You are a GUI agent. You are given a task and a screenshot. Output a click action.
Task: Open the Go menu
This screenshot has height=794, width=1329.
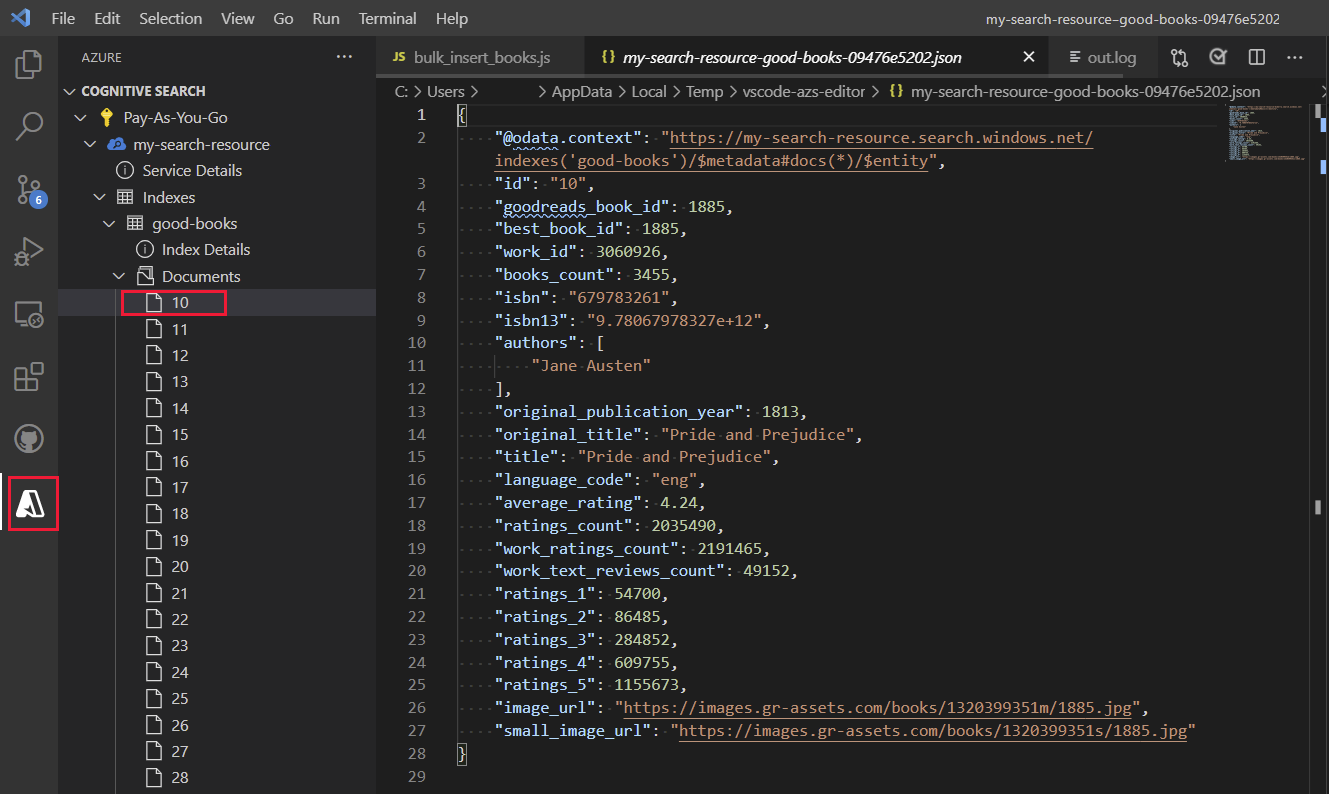pos(283,19)
